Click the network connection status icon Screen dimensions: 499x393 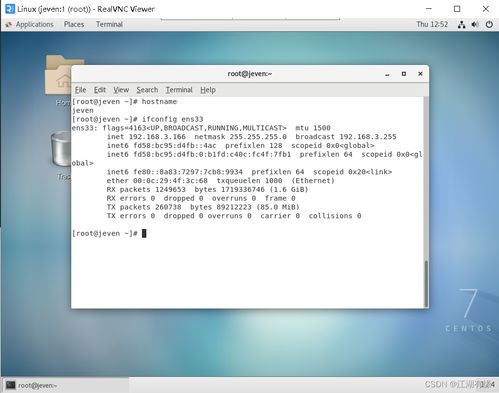coord(462,24)
